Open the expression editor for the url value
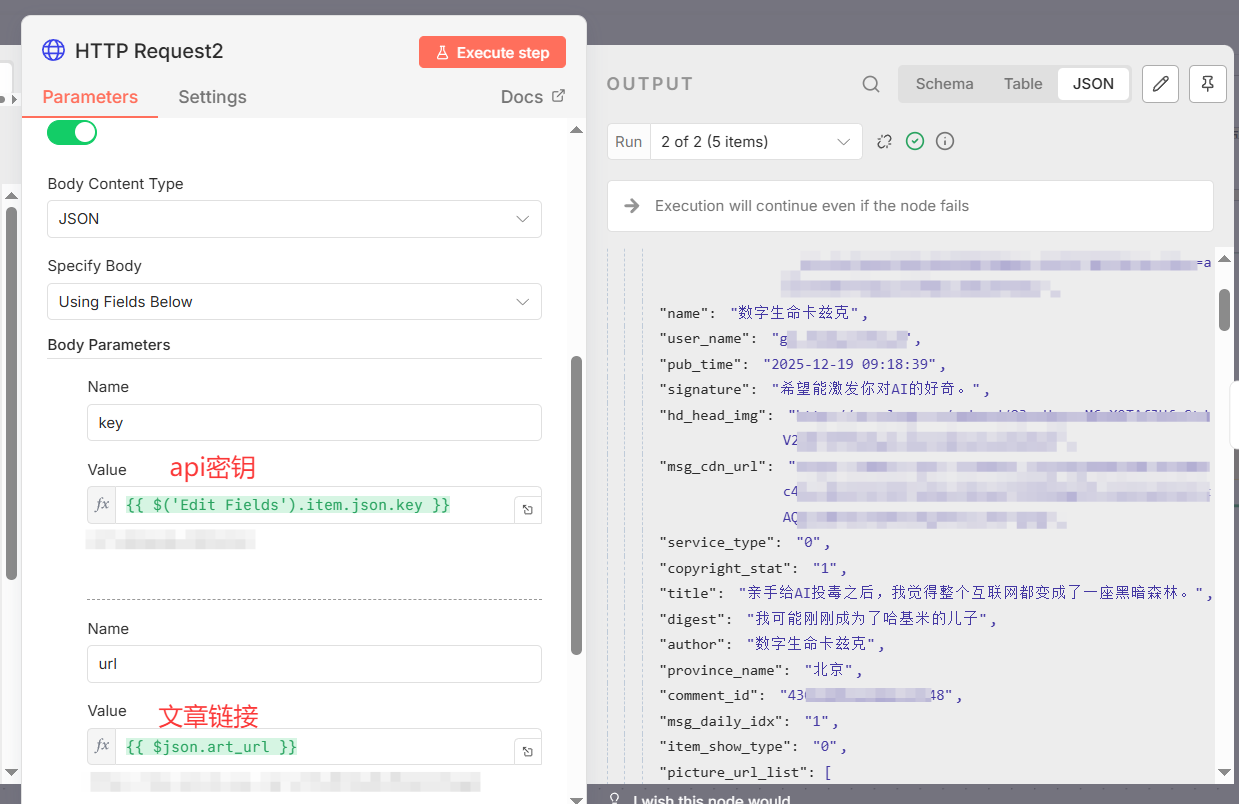 click(x=527, y=750)
